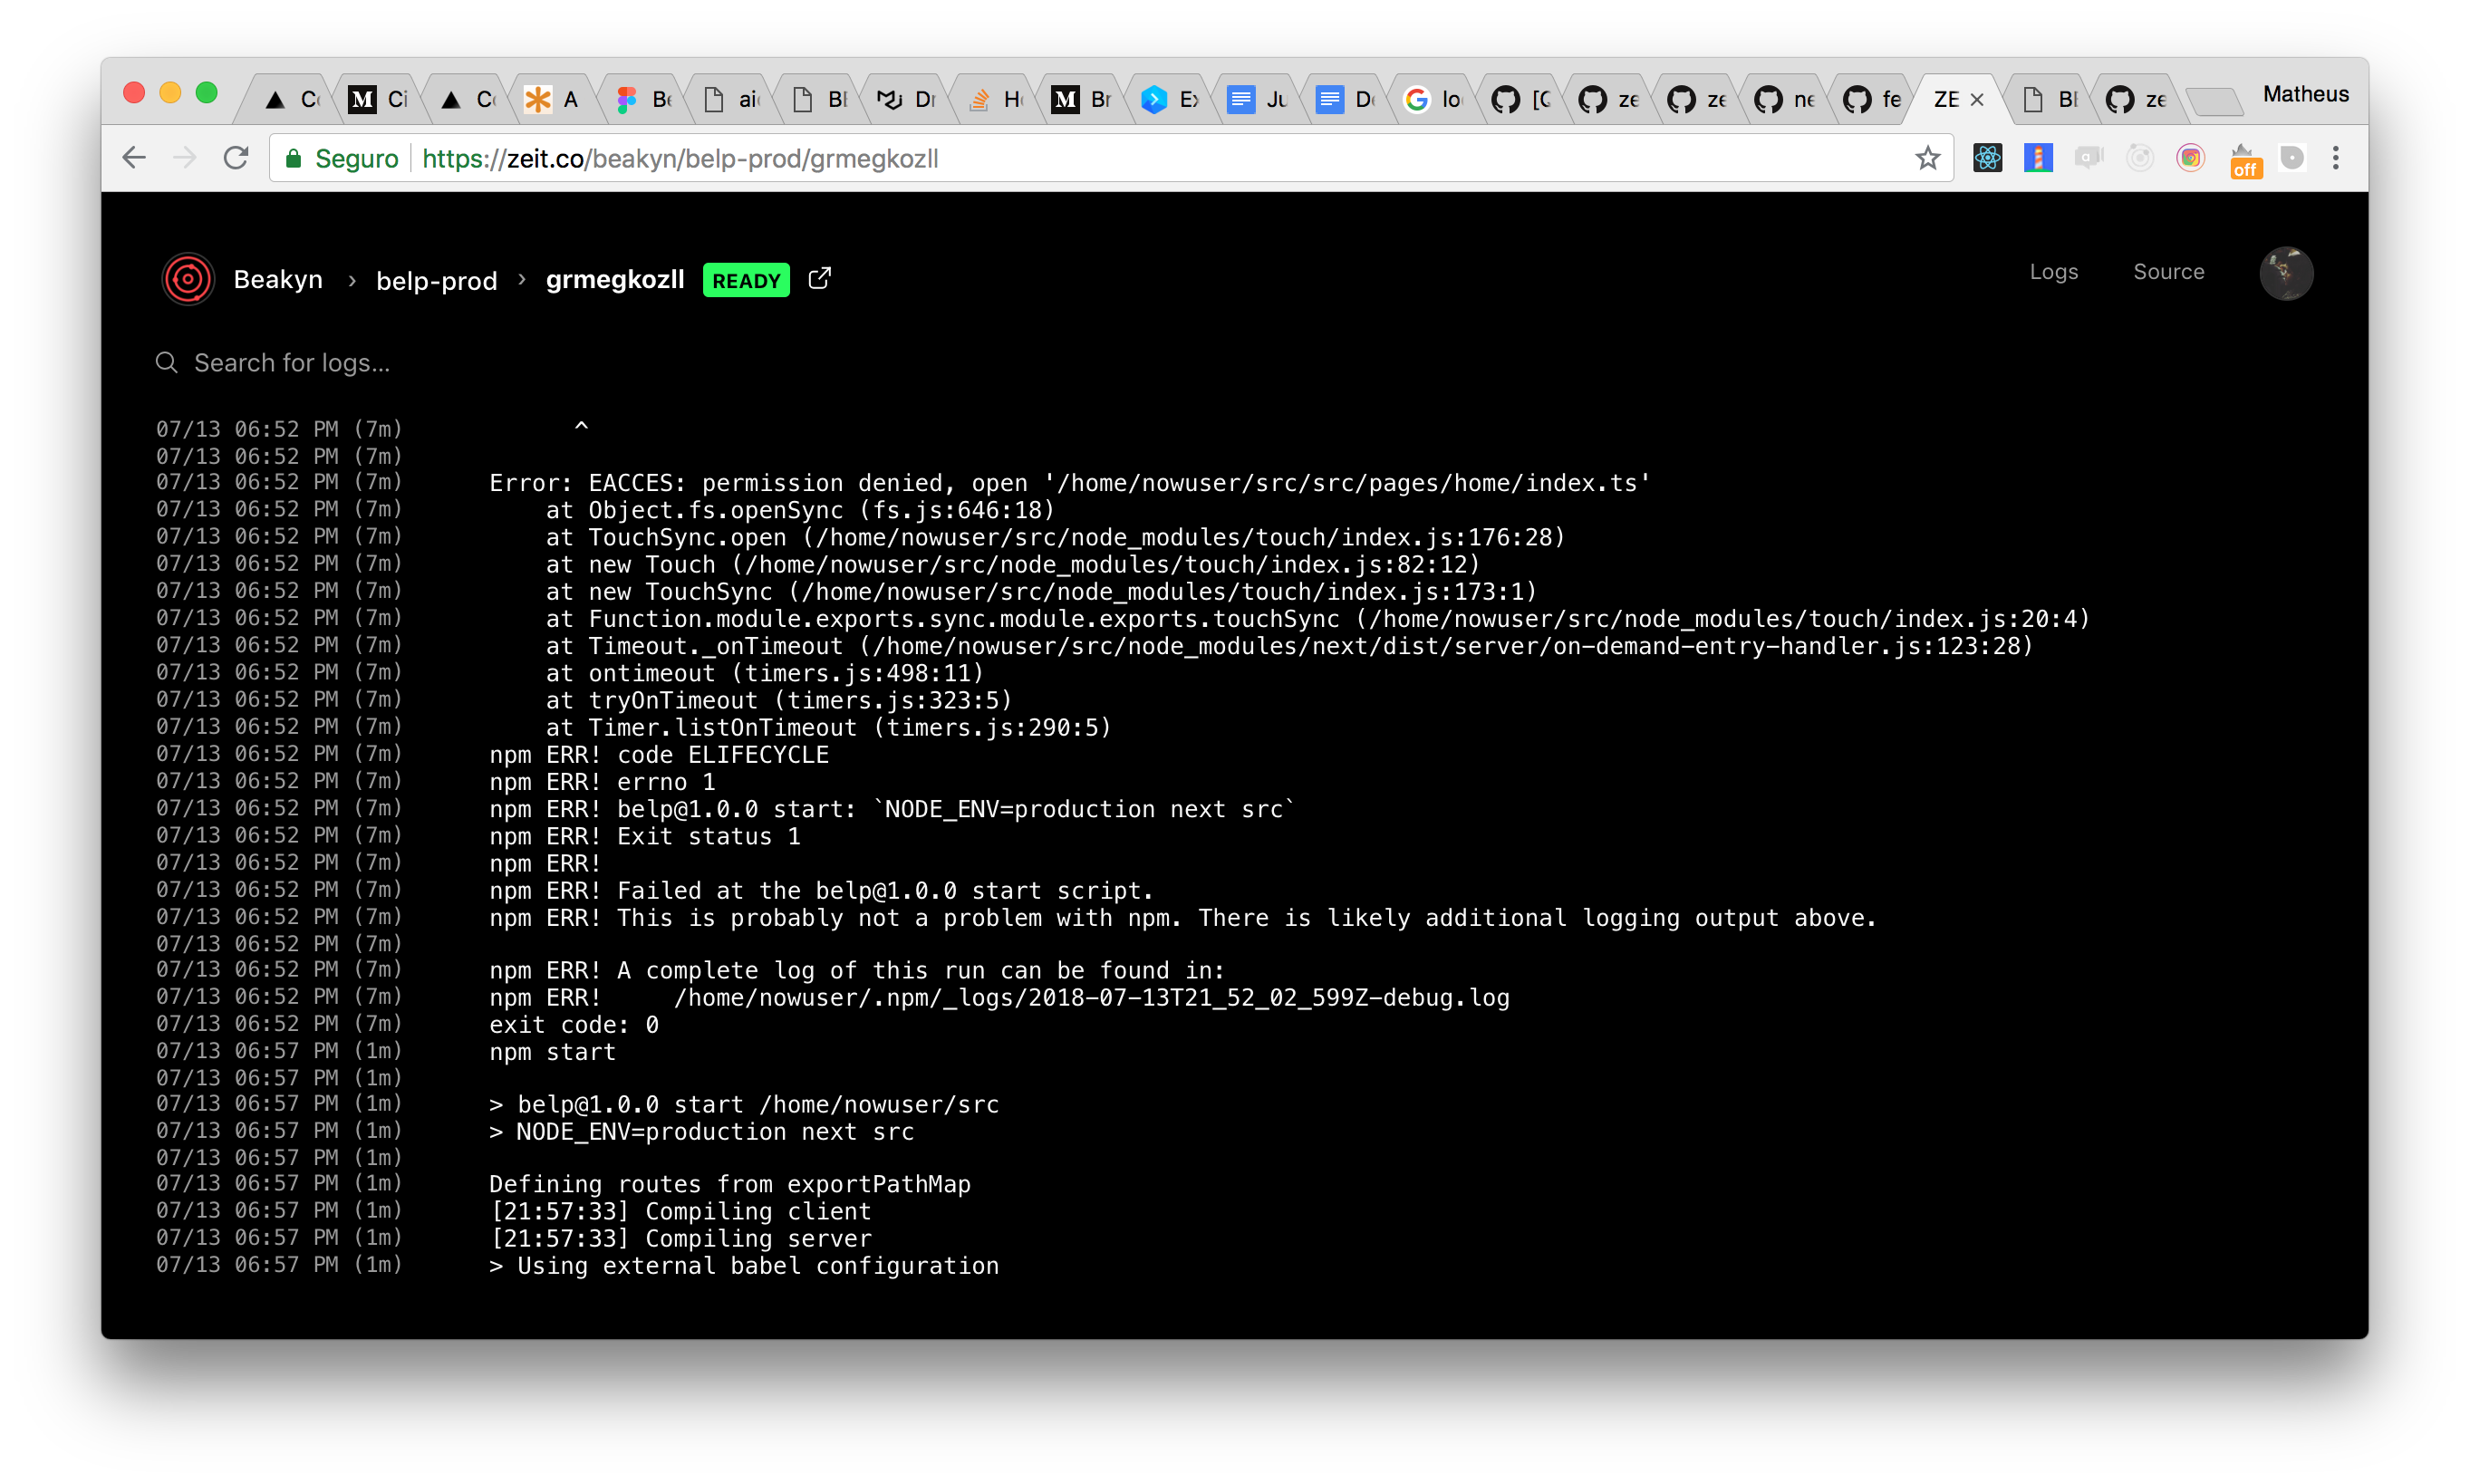
Task: Select the active ZEIT browser tab
Action: point(1945,98)
